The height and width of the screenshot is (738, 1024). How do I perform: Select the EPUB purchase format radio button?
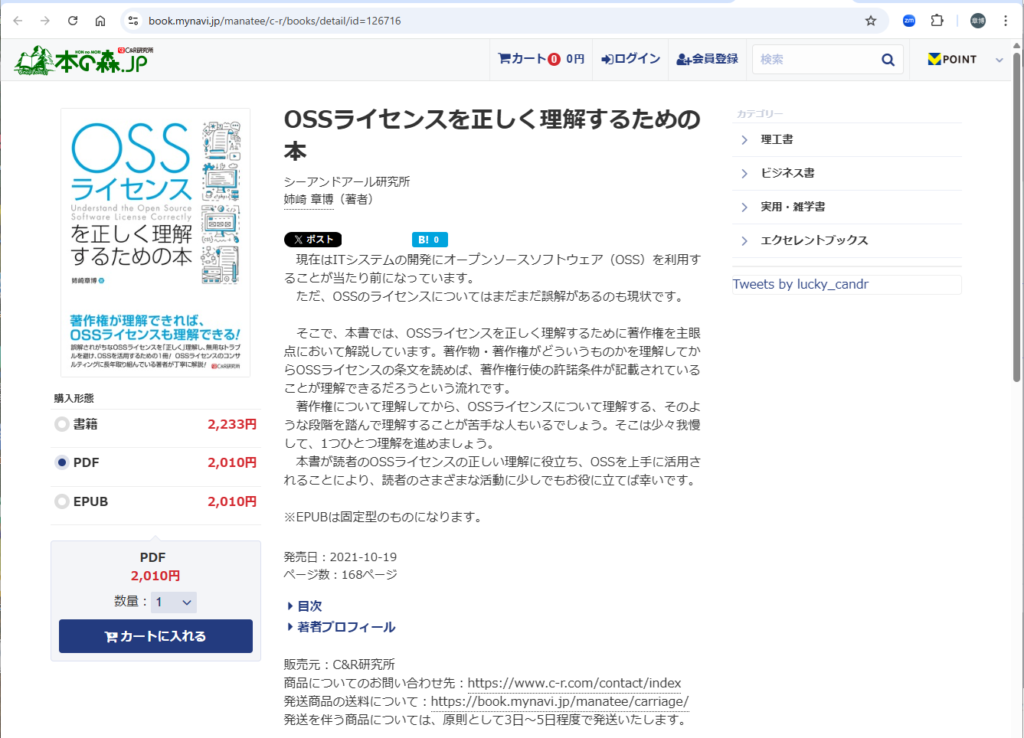click(62, 501)
